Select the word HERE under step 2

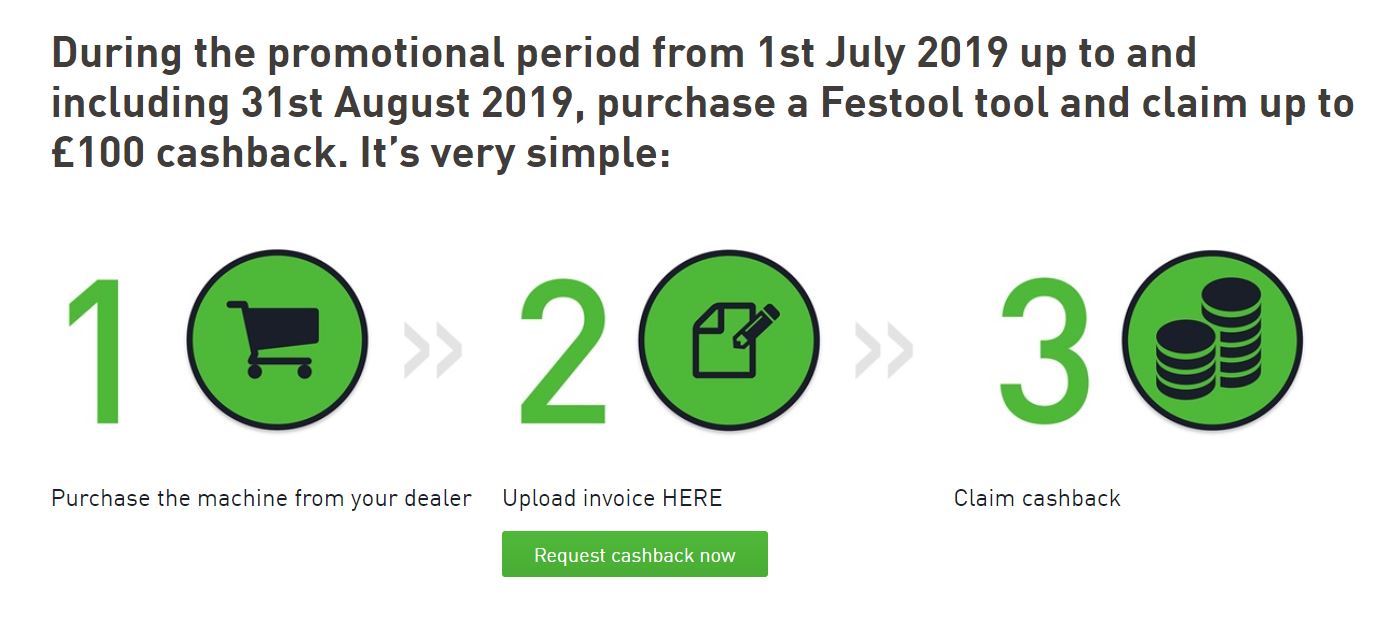click(691, 498)
